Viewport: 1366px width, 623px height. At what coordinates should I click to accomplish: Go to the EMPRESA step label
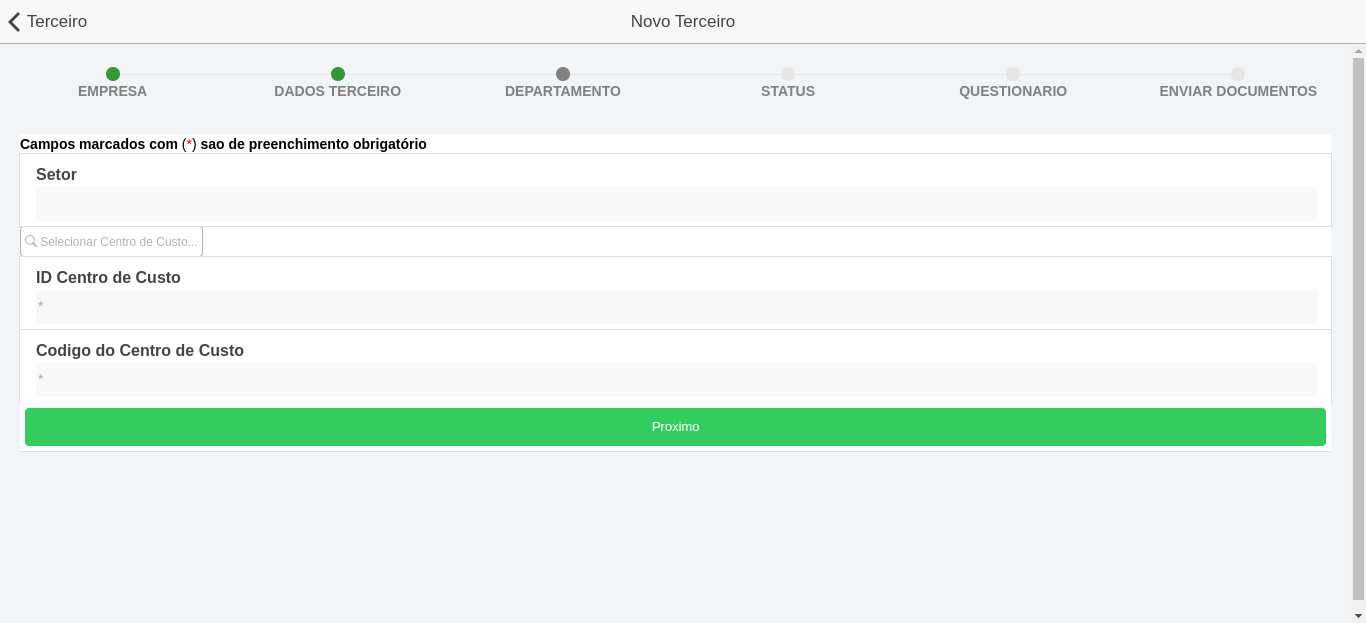[112, 91]
